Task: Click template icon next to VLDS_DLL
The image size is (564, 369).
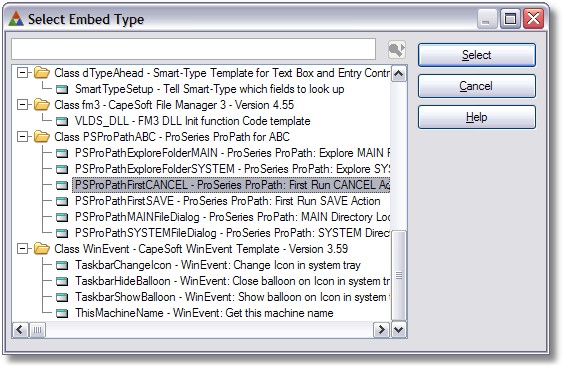Action: [x=62, y=121]
